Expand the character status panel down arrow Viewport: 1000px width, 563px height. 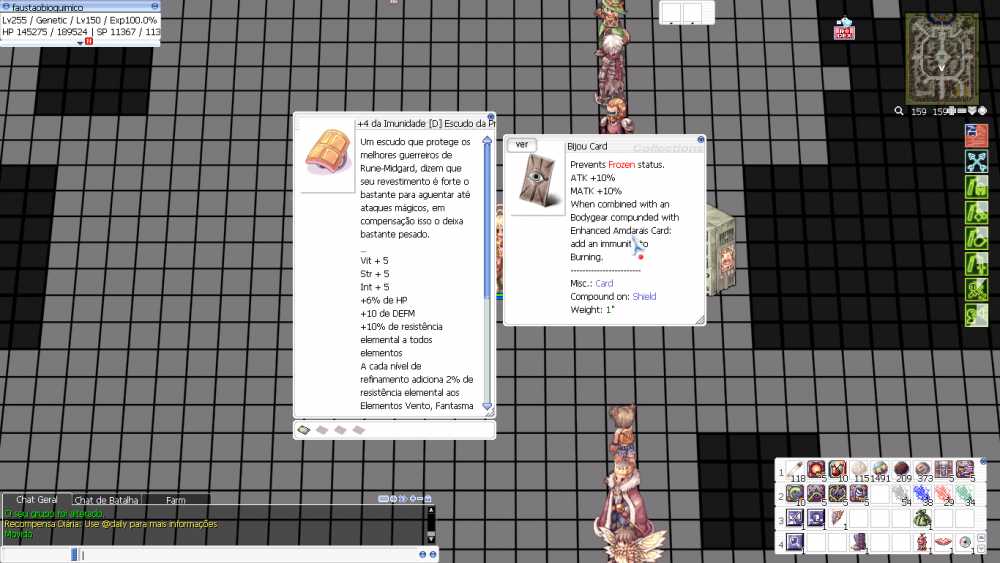(x=80, y=43)
